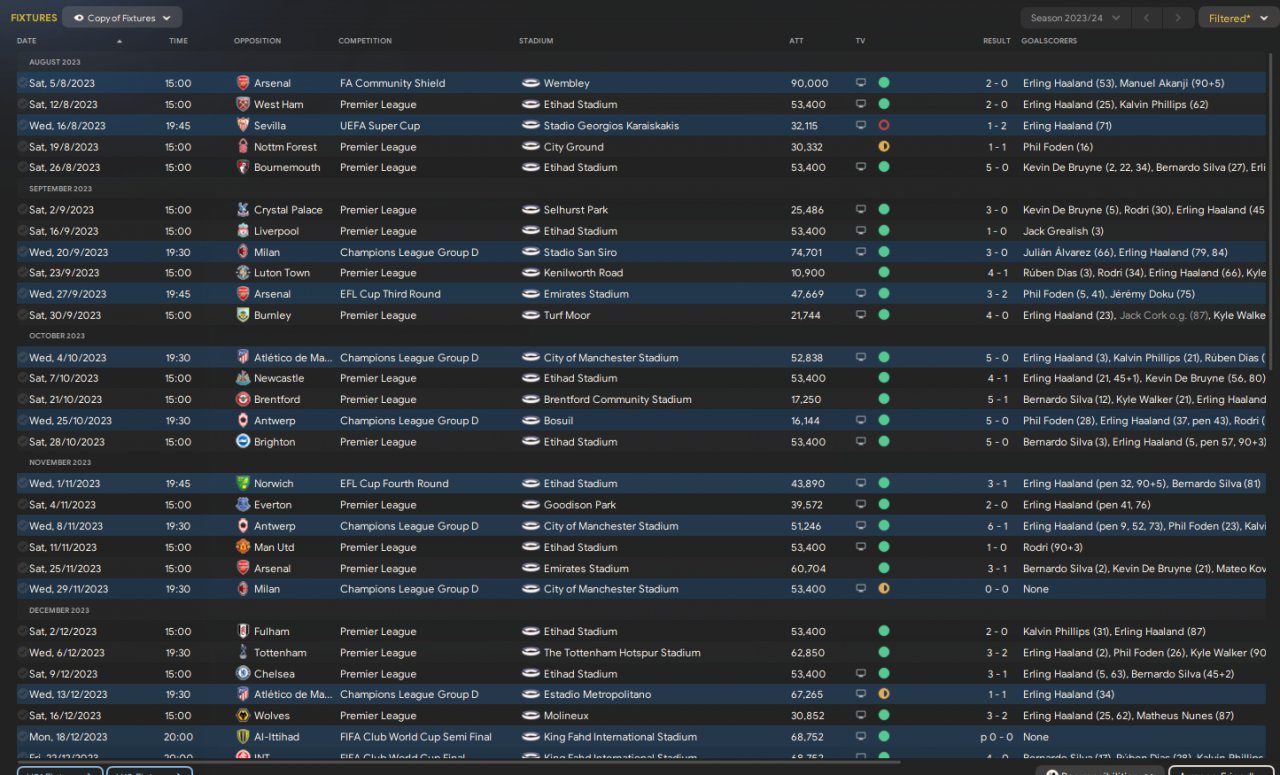Select the EFL Cup Fourth Round competition
The width and height of the screenshot is (1280, 775).
tap(394, 484)
